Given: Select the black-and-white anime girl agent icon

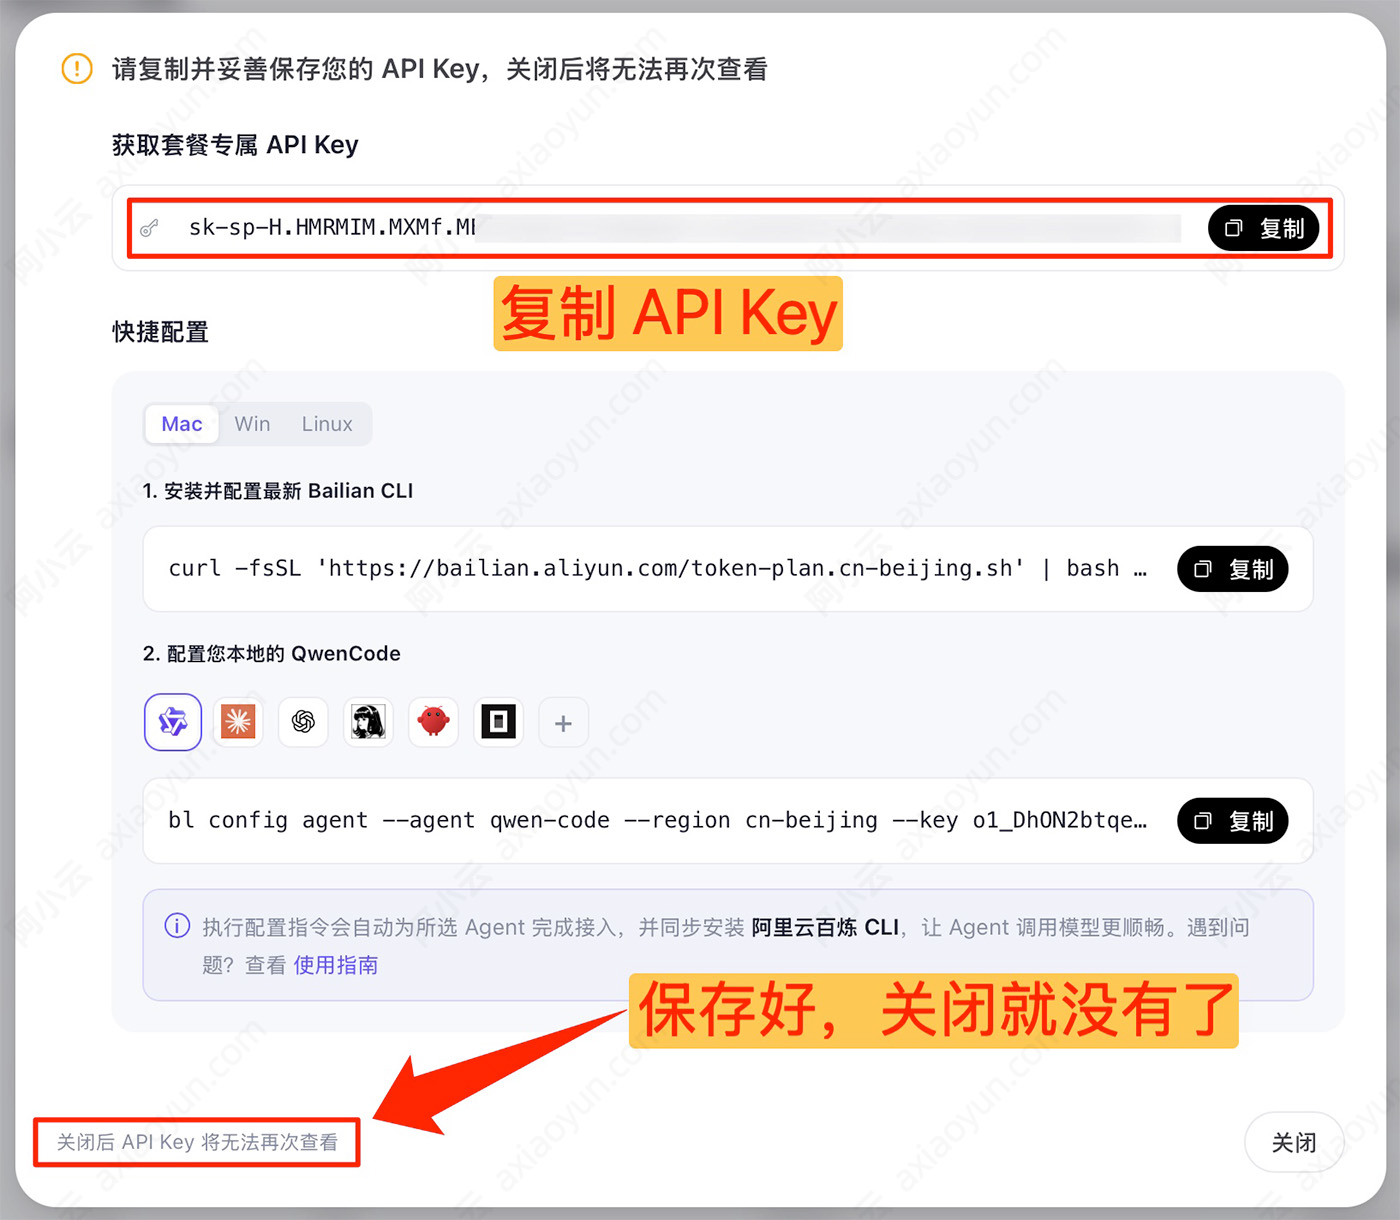Looking at the screenshot, I should 368,722.
